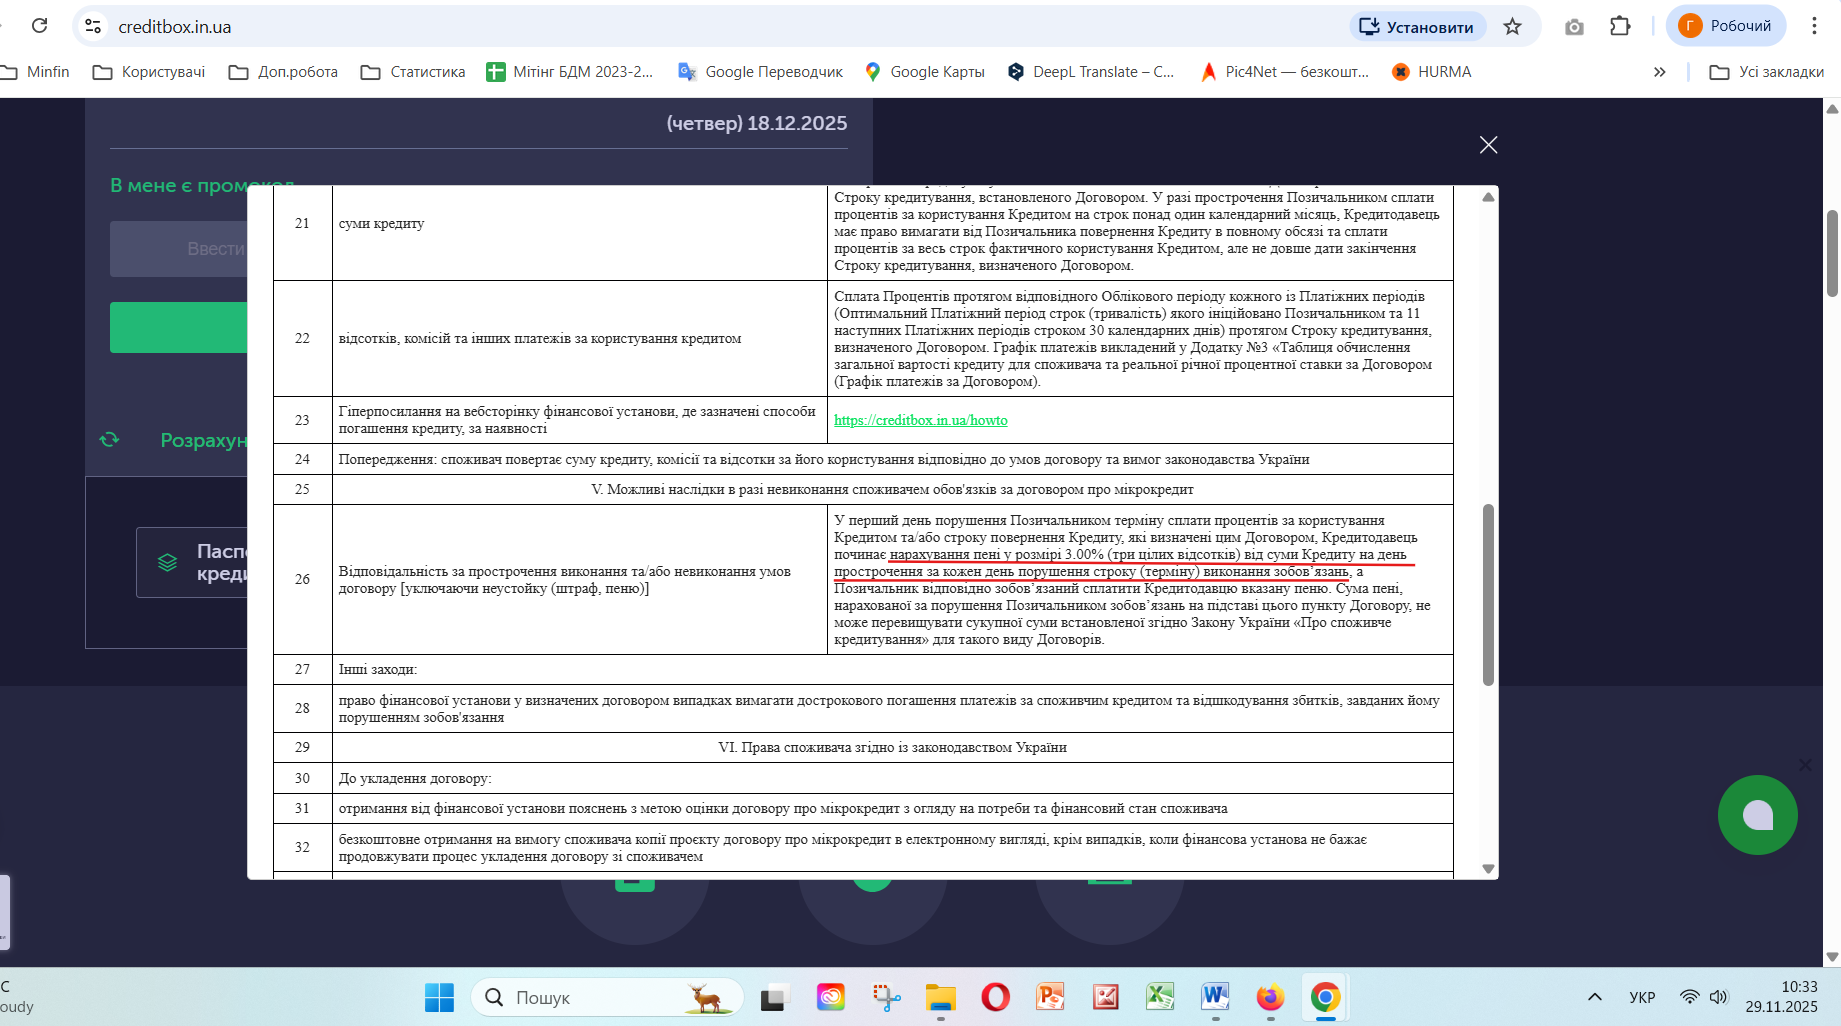Viewport: 1841px width, 1026px height.
Task: Open Excel from the taskbar
Action: [1160, 997]
